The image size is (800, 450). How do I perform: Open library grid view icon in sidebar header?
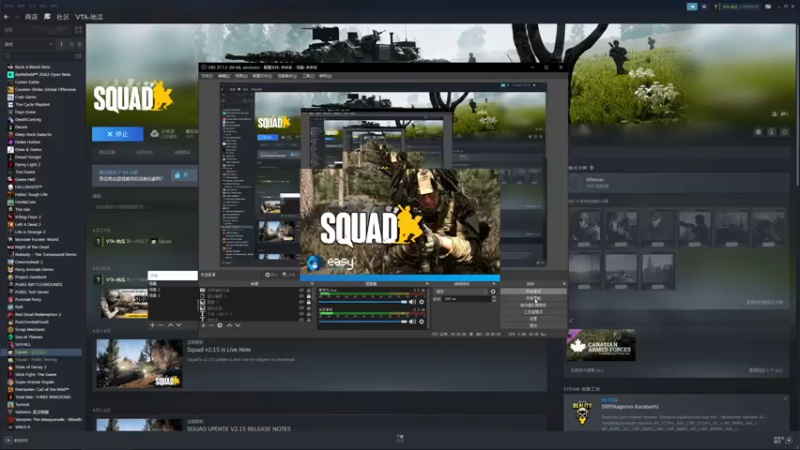coord(78,30)
